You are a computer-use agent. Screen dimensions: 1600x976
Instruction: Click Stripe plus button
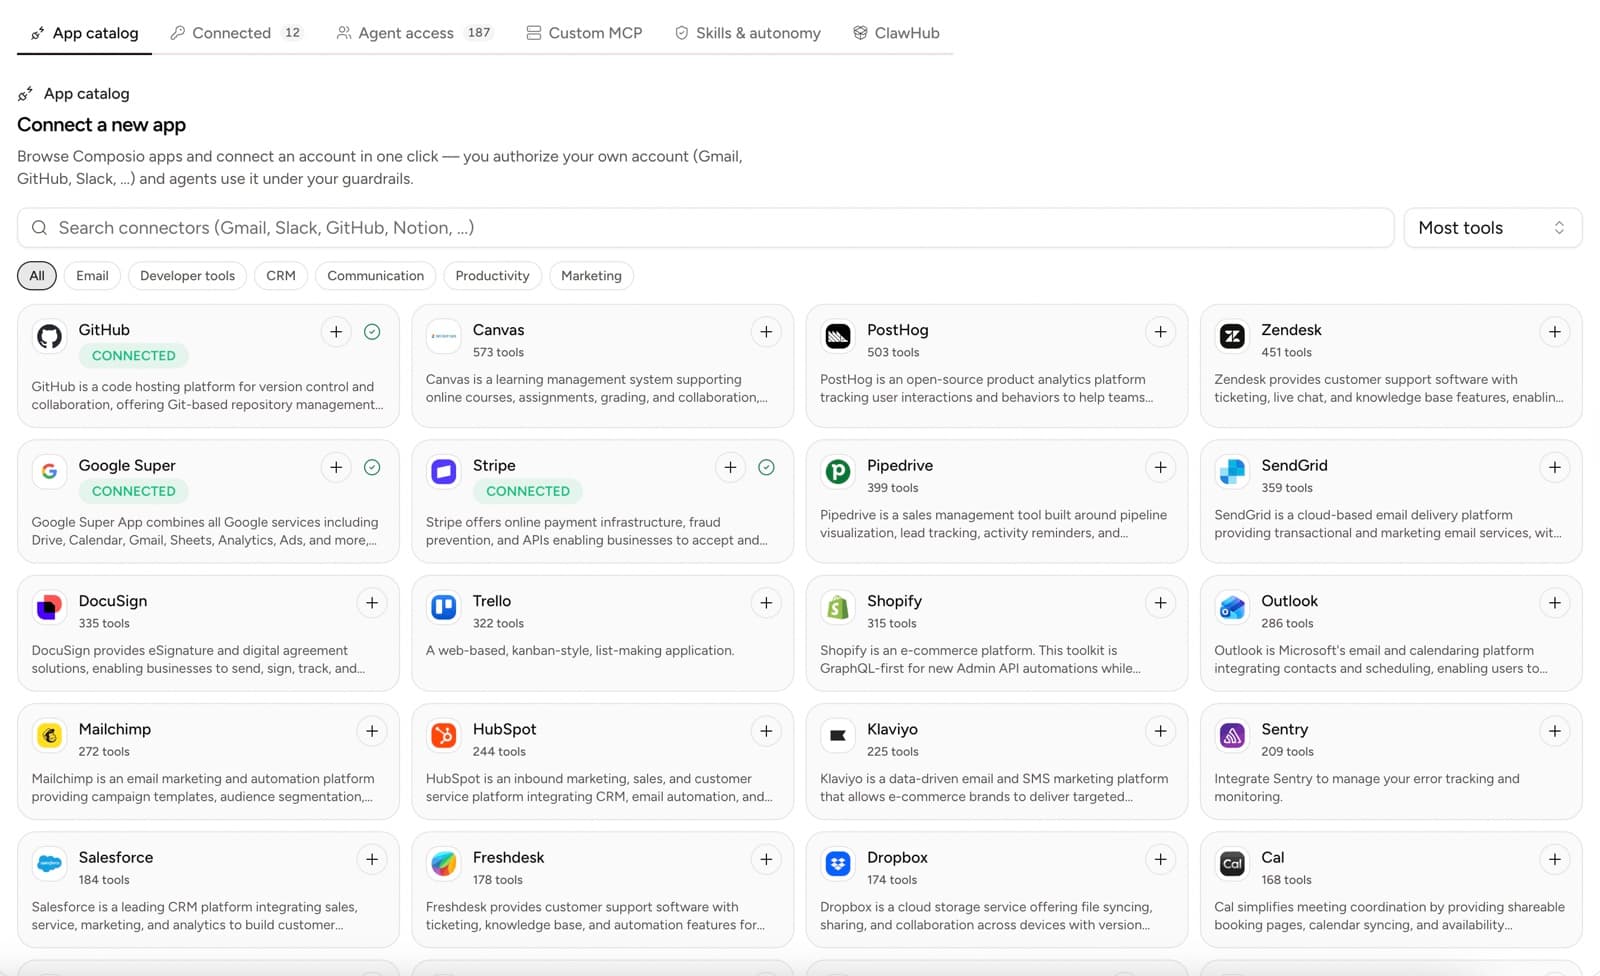click(730, 467)
